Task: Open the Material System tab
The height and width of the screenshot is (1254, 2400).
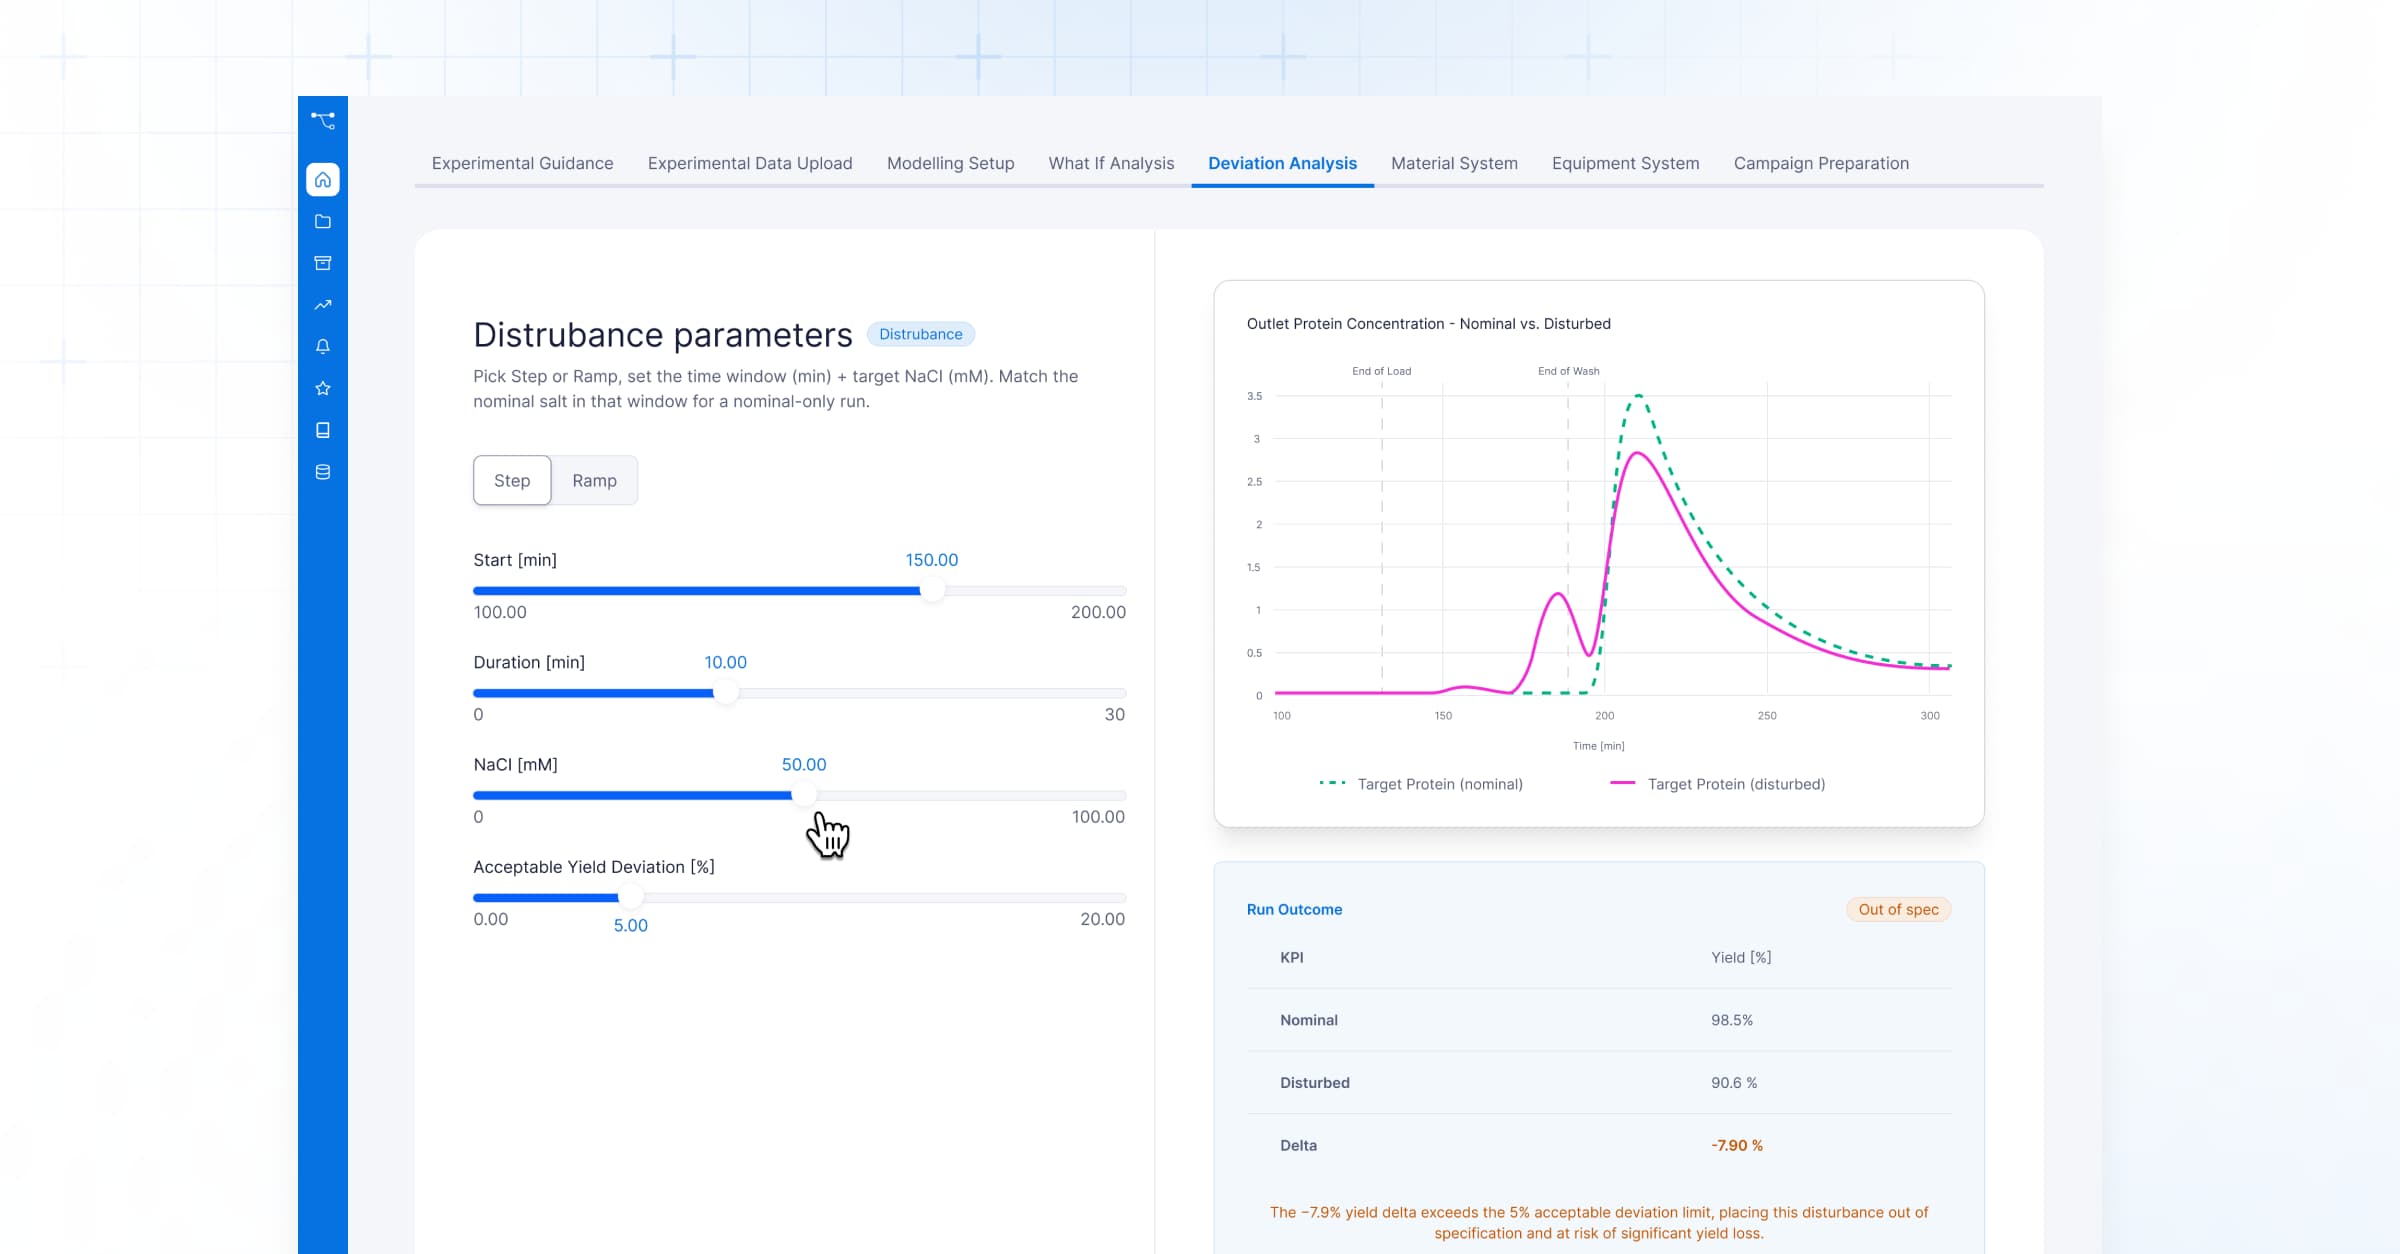Action: [x=1454, y=163]
